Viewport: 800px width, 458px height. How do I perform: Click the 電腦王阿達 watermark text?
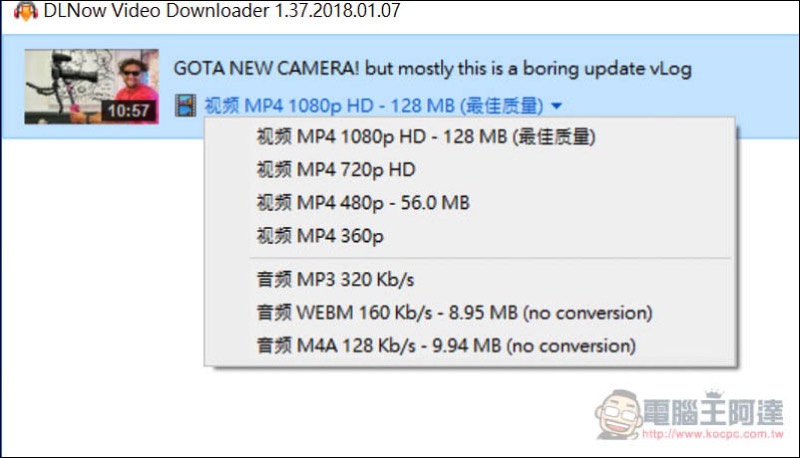pos(713,412)
